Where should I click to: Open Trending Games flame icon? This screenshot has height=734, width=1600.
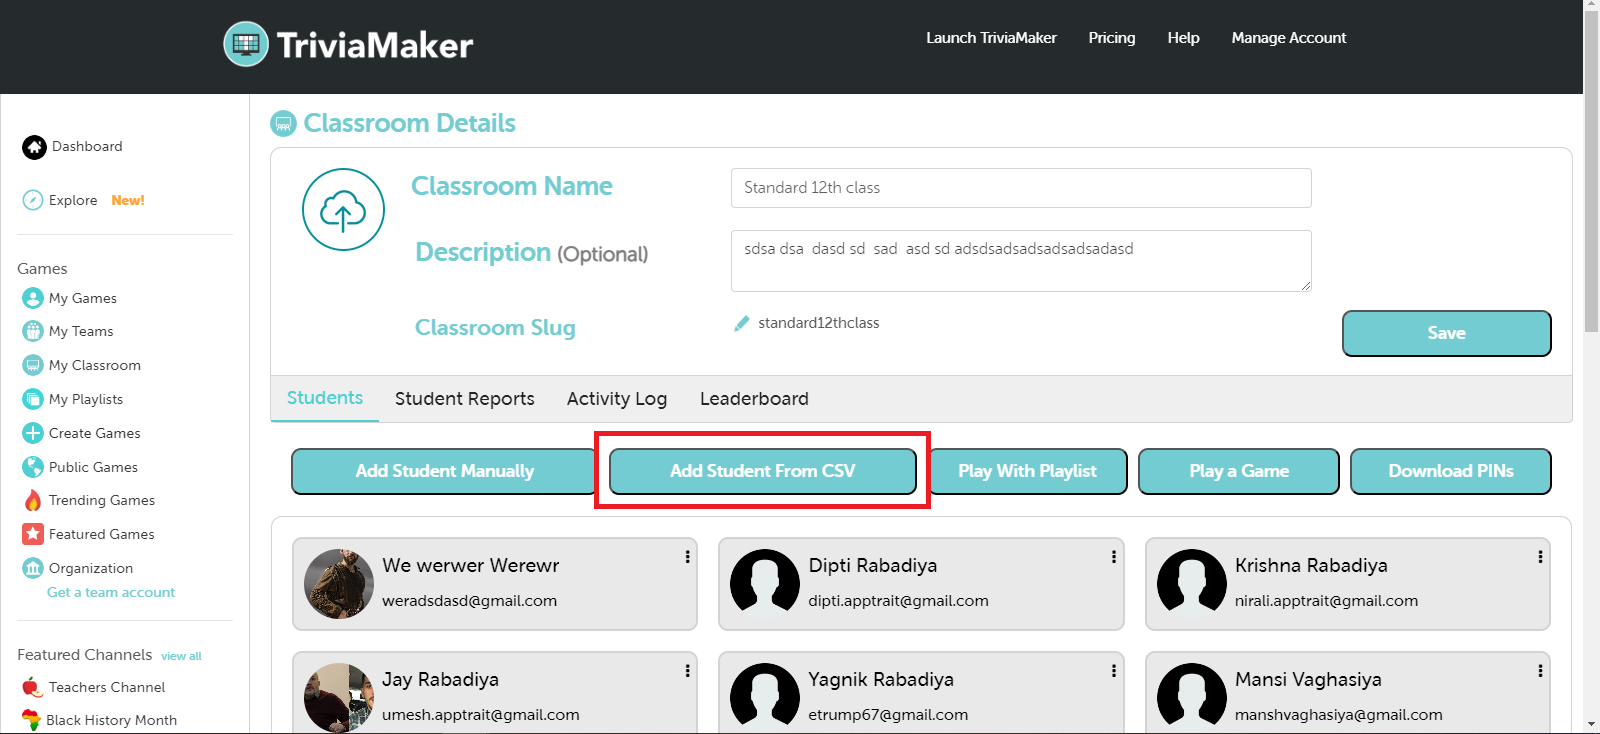coord(33,500)
